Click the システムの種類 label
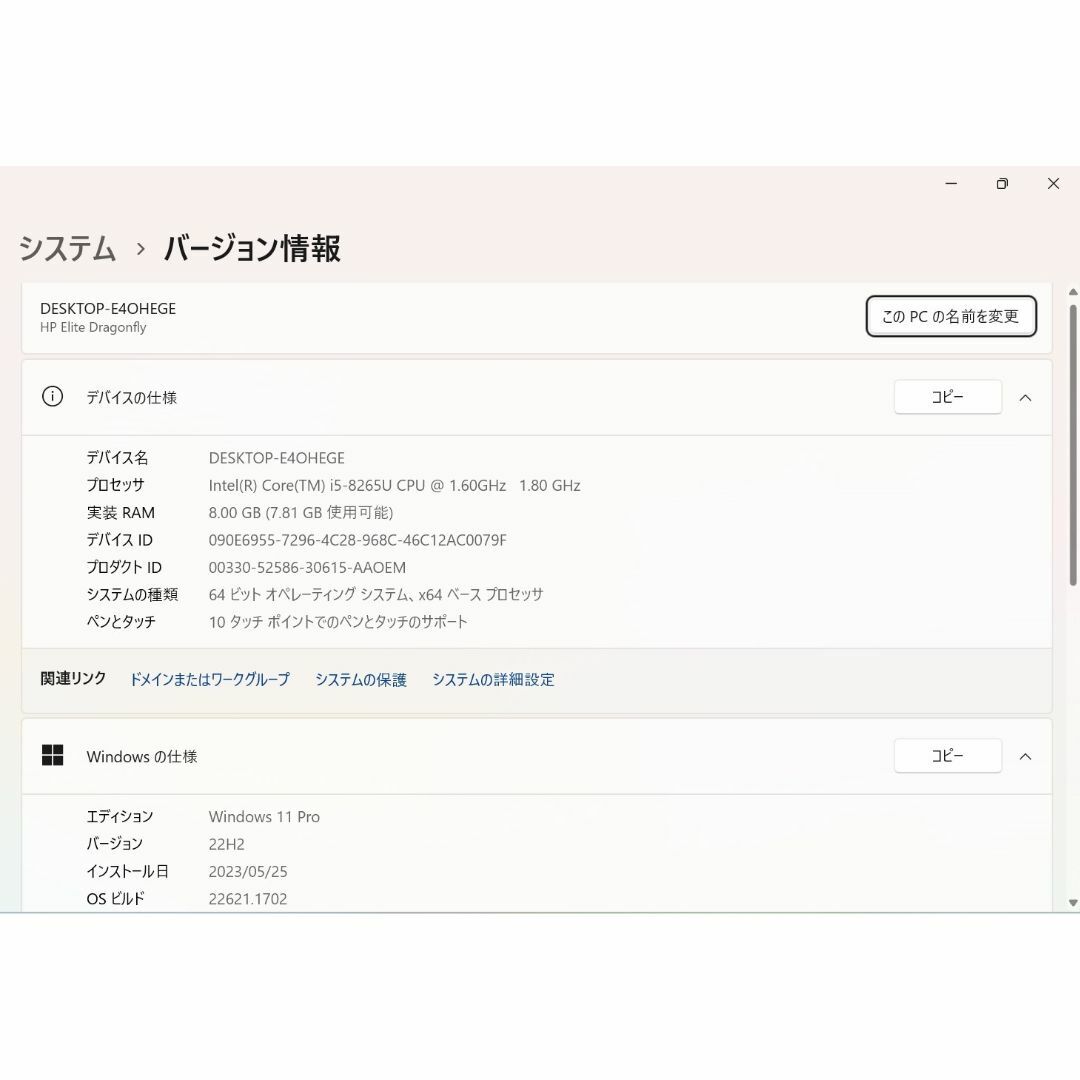This screenshot has width=1080, height=1080. tap(132, 594)
